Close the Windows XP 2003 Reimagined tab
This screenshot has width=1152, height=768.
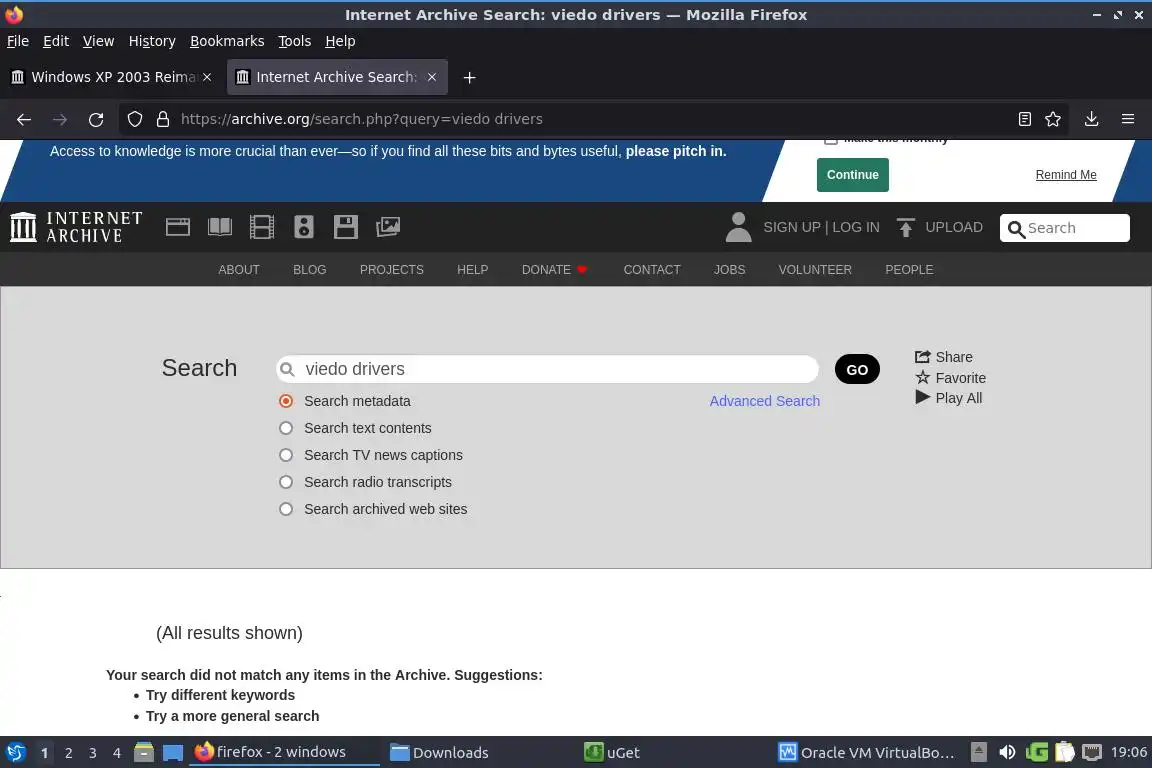[x=207, y=77]
